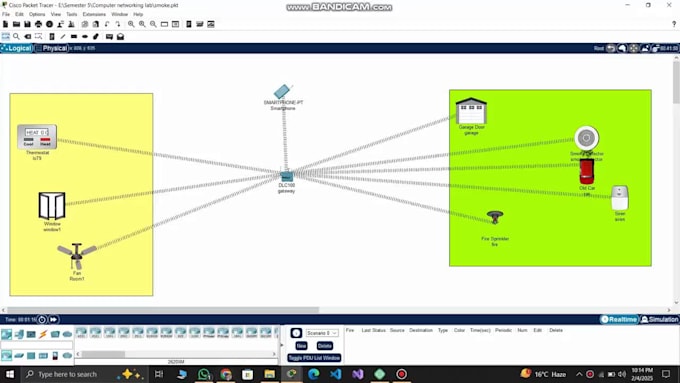Click the workspace vertical scrollbar thumb
The width and height of the screenshot is (680, 383).
pyautogui.click(x=676, y=82)
